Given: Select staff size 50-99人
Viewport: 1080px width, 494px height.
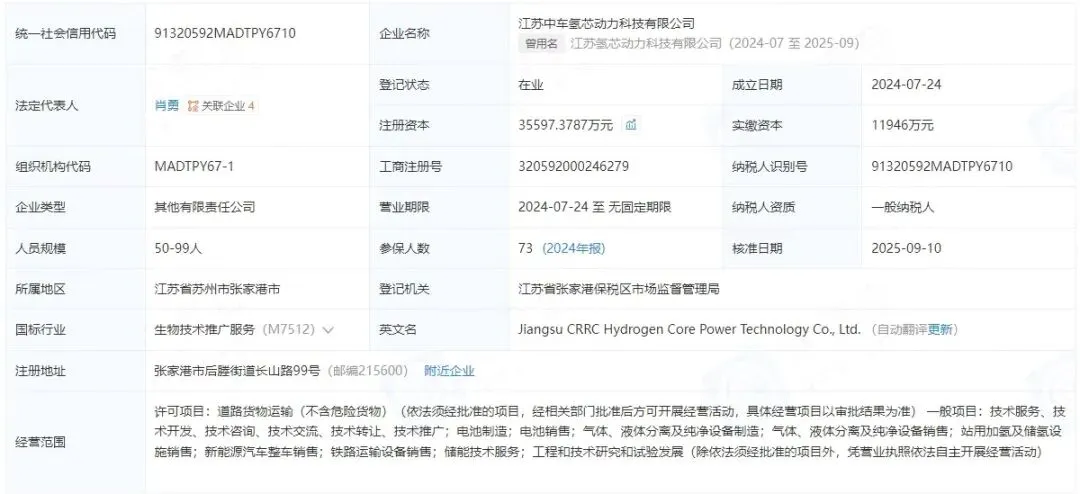Looking at the screenshot, I should pyautogui.click(x=178, y=248).
